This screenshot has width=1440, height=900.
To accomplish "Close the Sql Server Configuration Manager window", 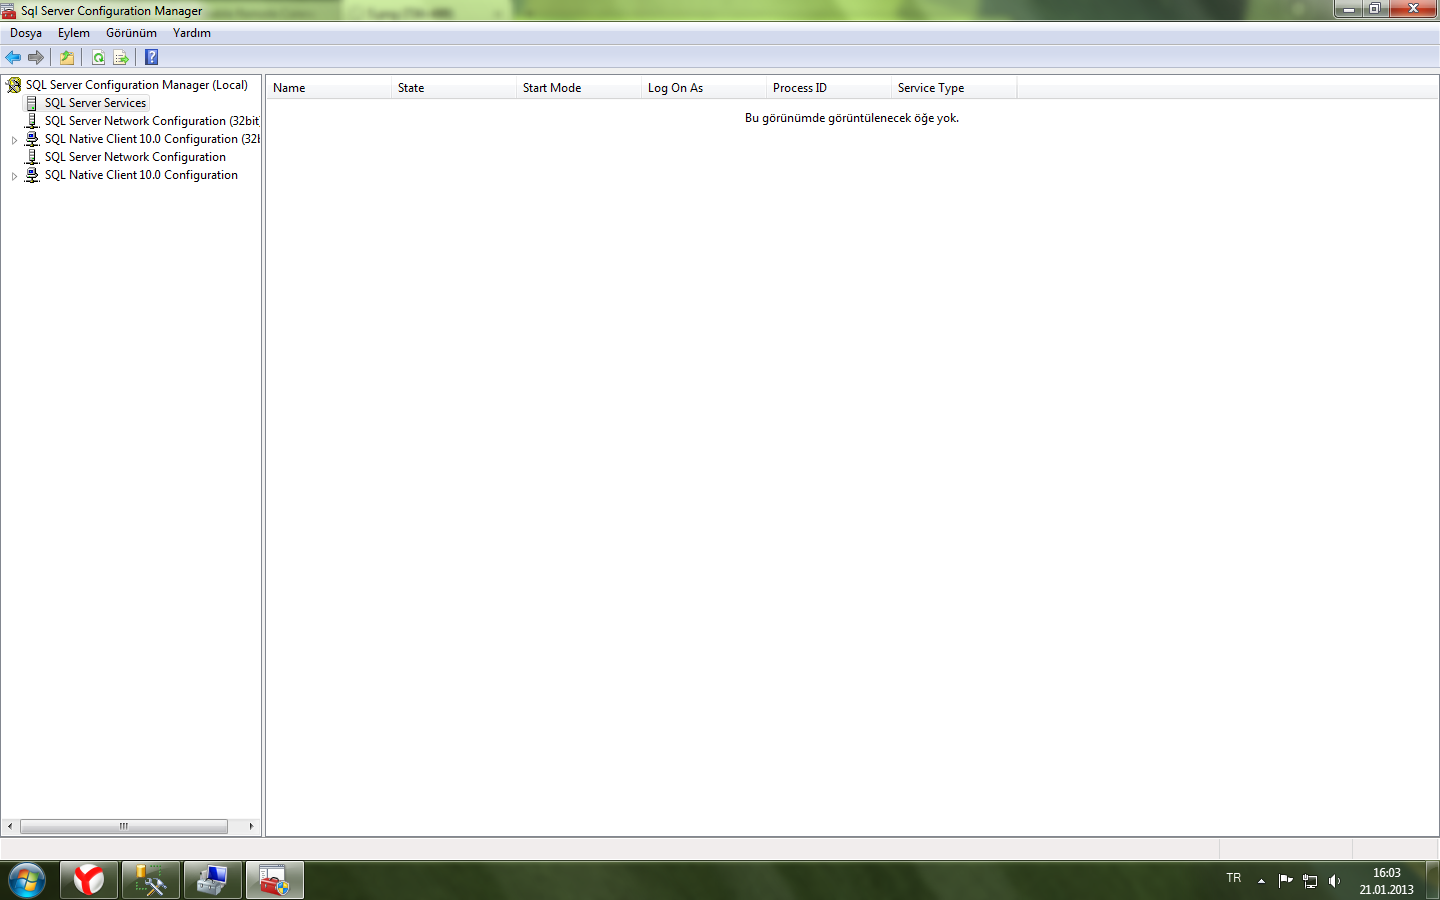I will coord(1414,9).
